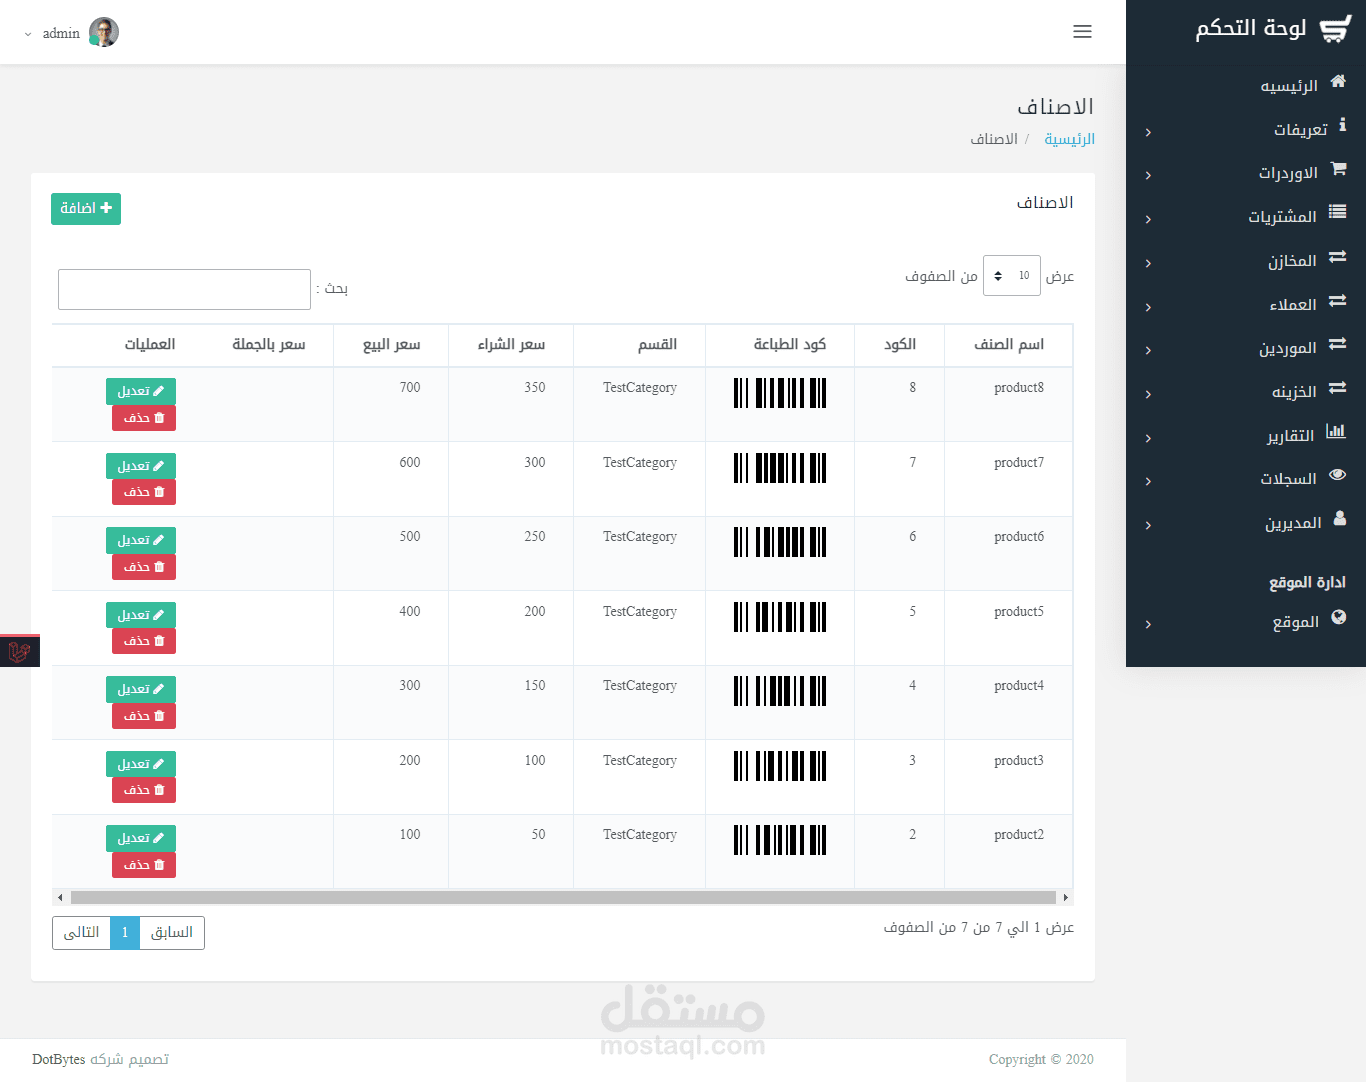Click تعديل for product4

click(x=141, y=689)
